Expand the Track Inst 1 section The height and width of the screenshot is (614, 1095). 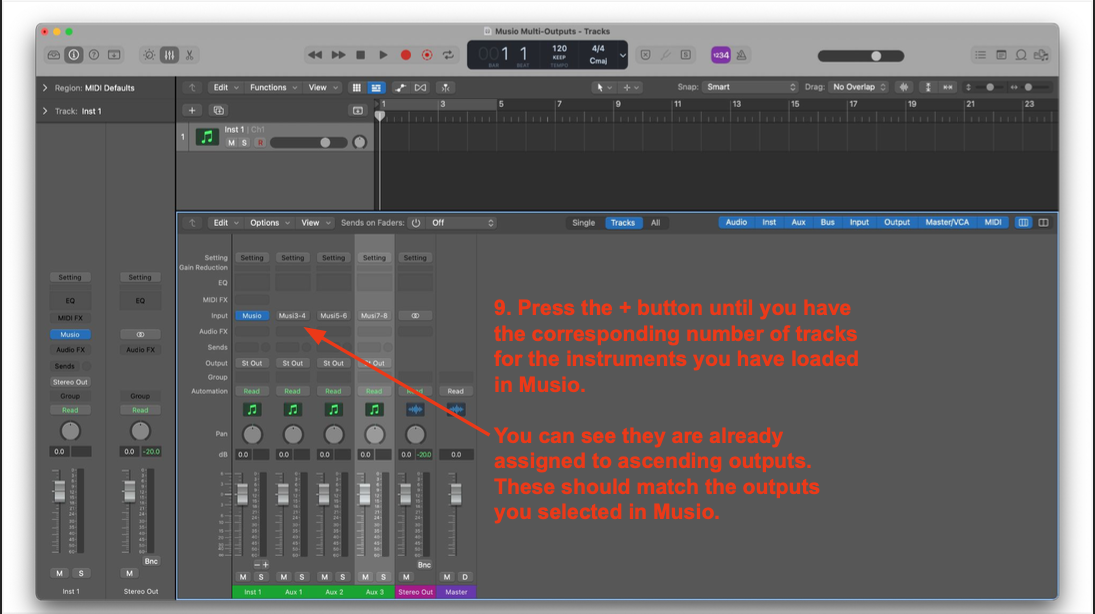click(x=45, y=111)
